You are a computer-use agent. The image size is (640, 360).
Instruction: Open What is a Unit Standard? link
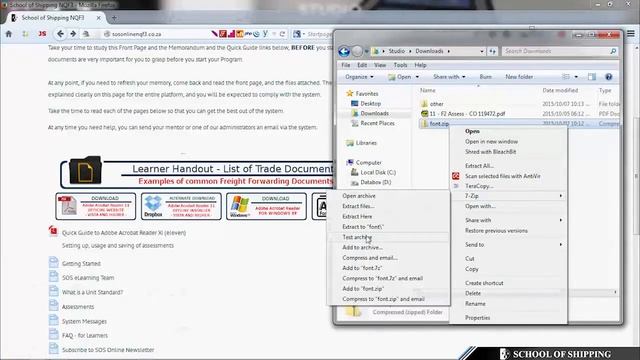click(x=92, y=292)
